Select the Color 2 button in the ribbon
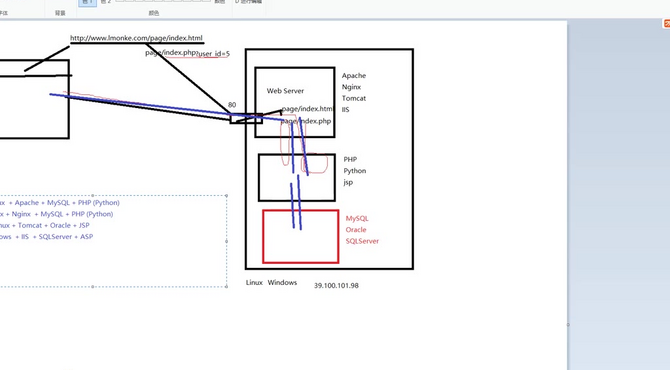The height and width of the screenshot is (370, 670). click(x=106, y=2)
